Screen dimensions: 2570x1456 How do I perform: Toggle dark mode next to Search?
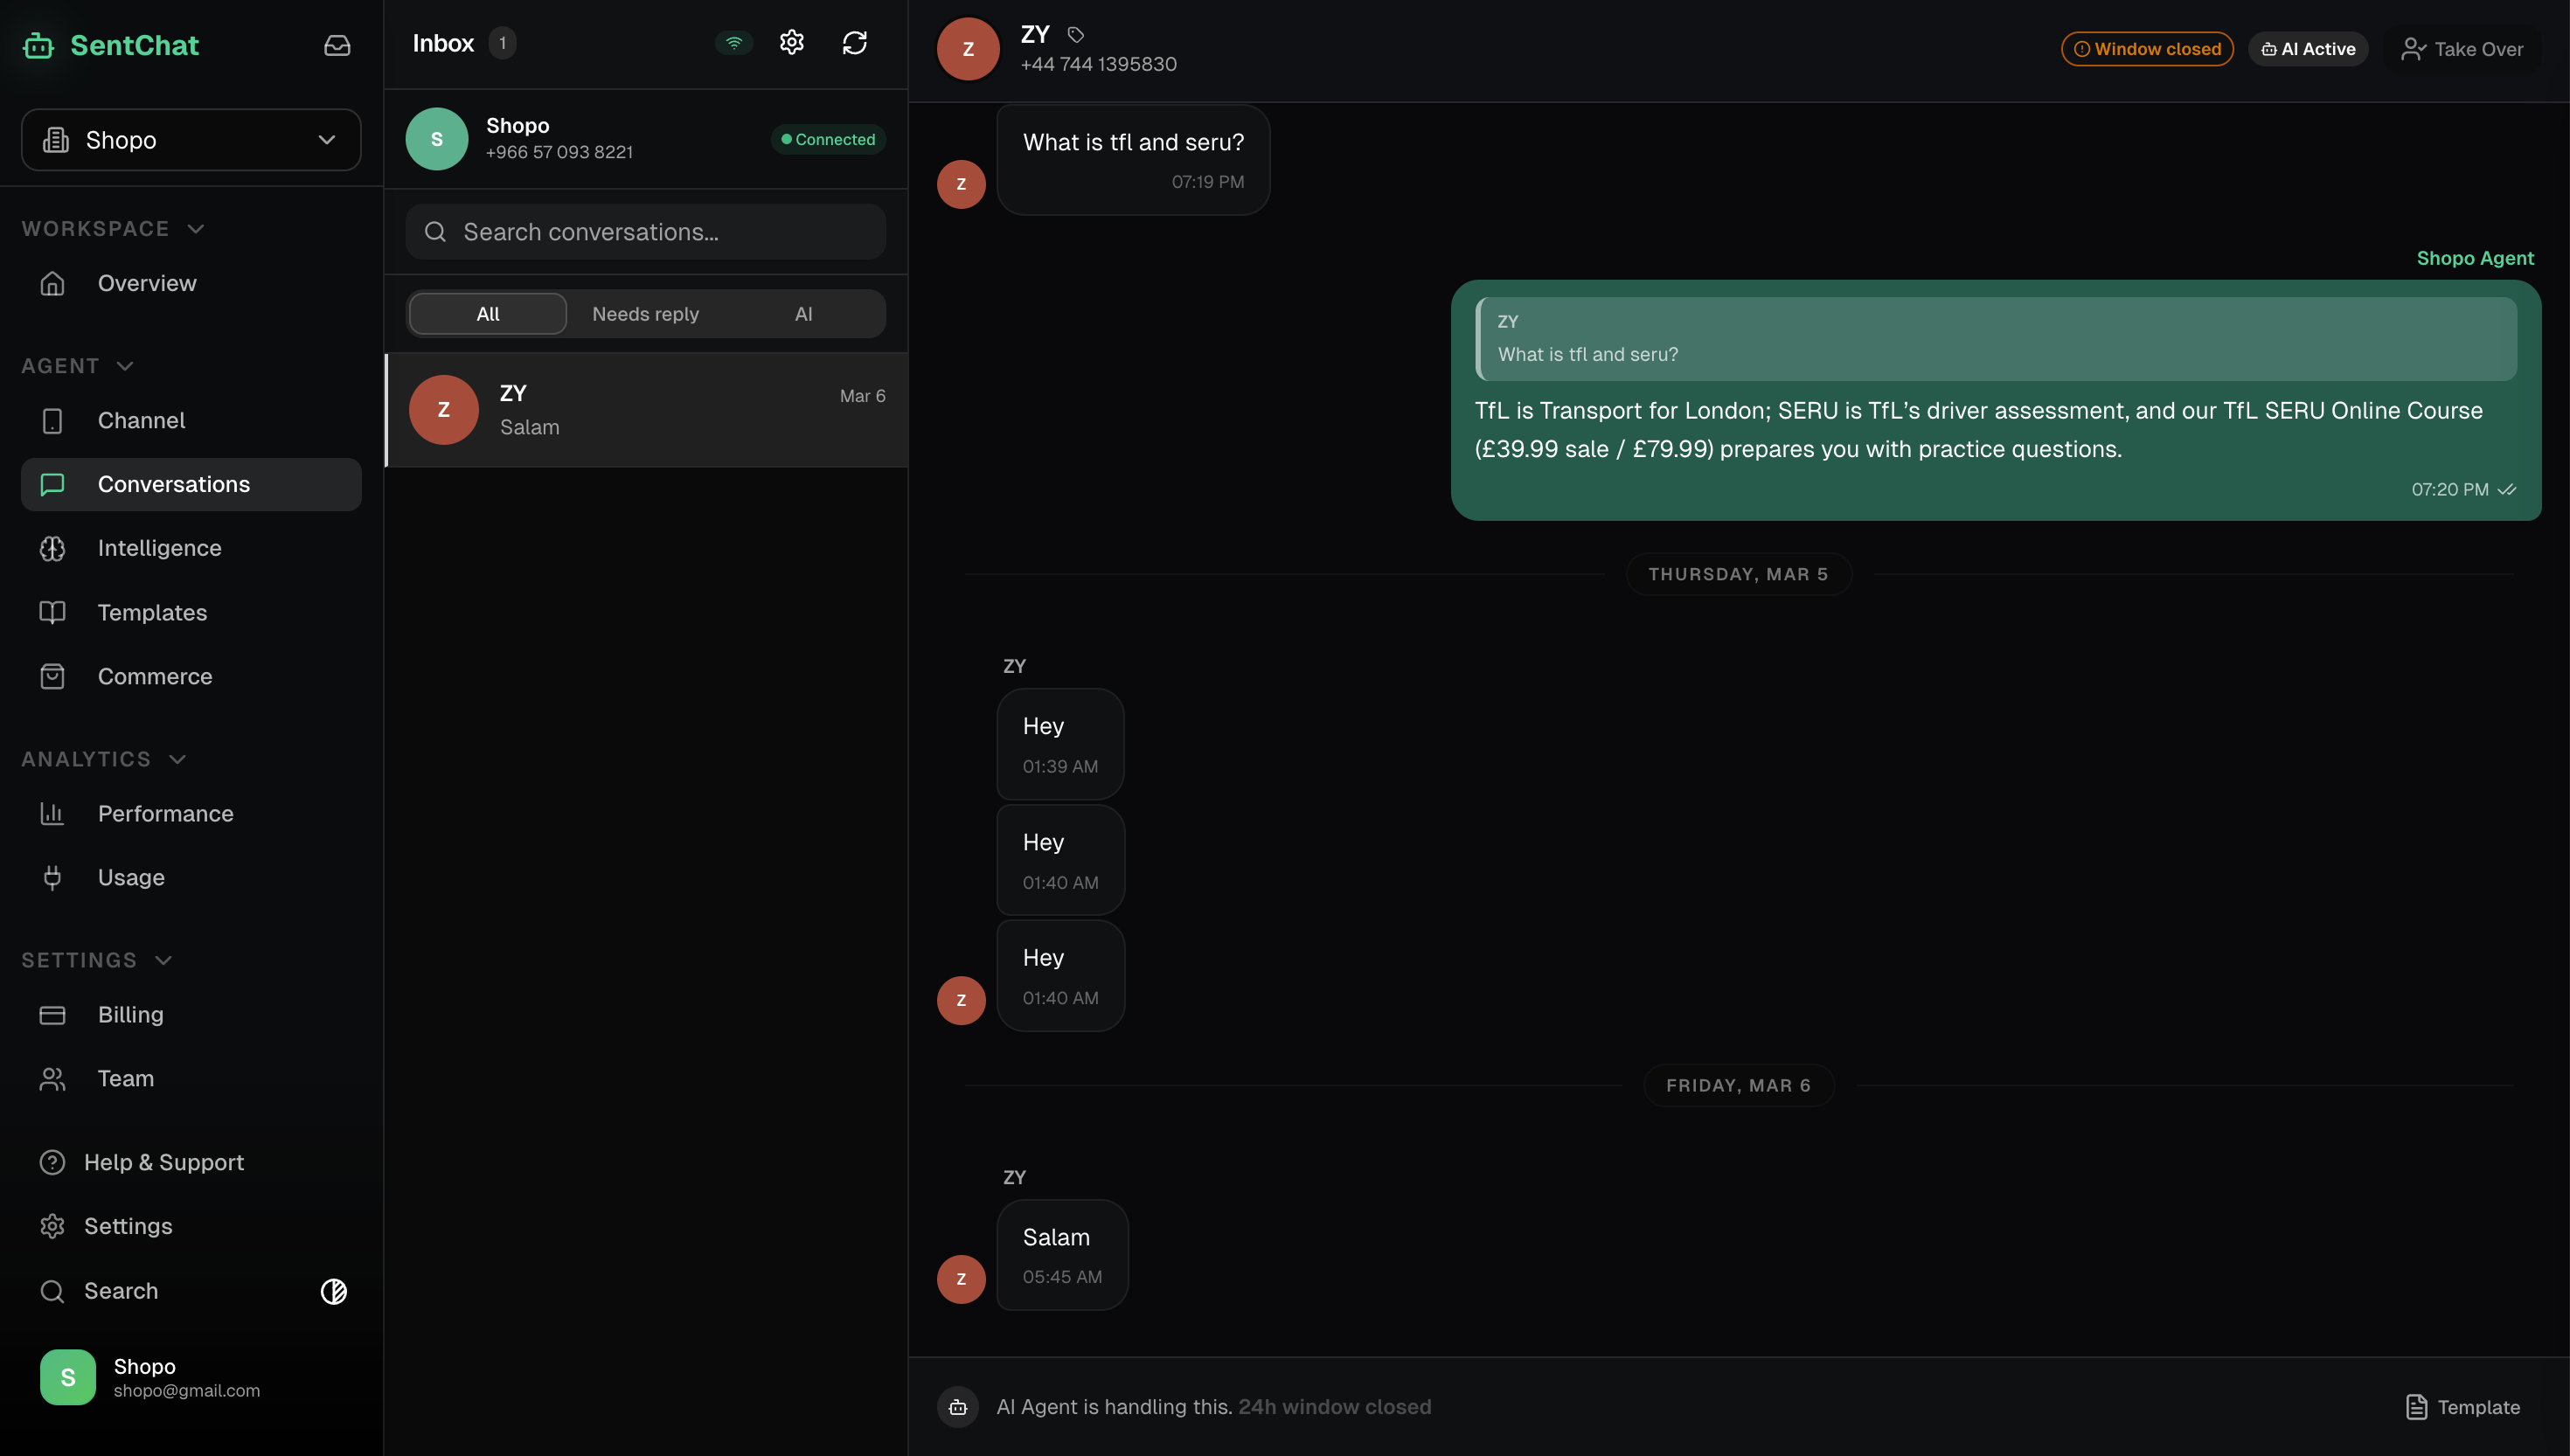click(334, 1291)
